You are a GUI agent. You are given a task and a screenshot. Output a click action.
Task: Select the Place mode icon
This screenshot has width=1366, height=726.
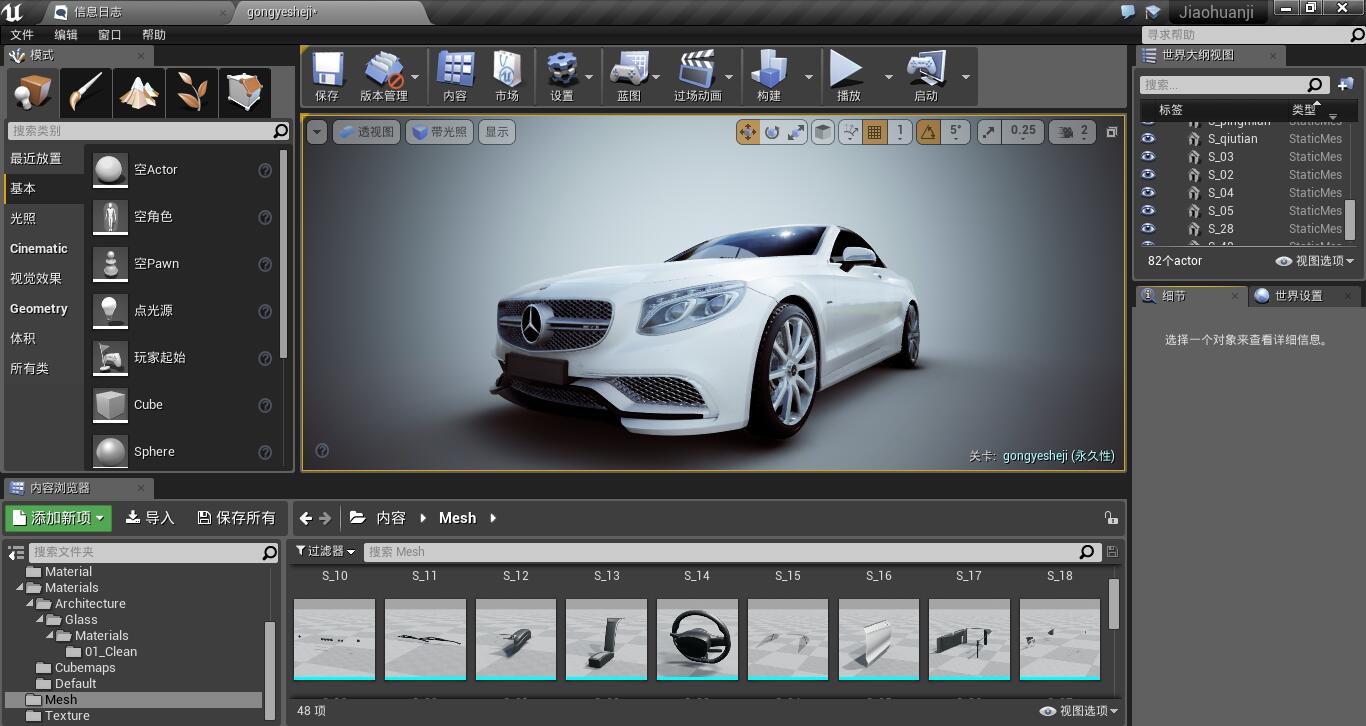tap(33, 93)
